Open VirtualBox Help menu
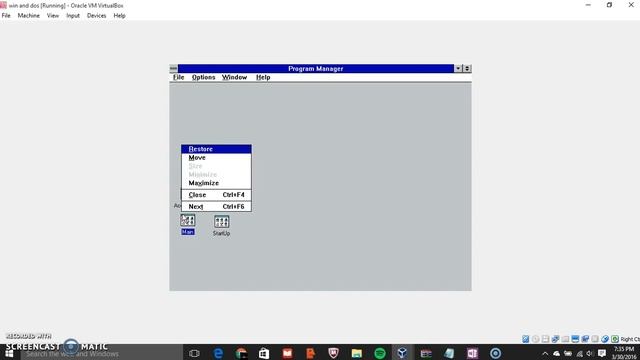The image size is (640, 360). pos(119,16)
